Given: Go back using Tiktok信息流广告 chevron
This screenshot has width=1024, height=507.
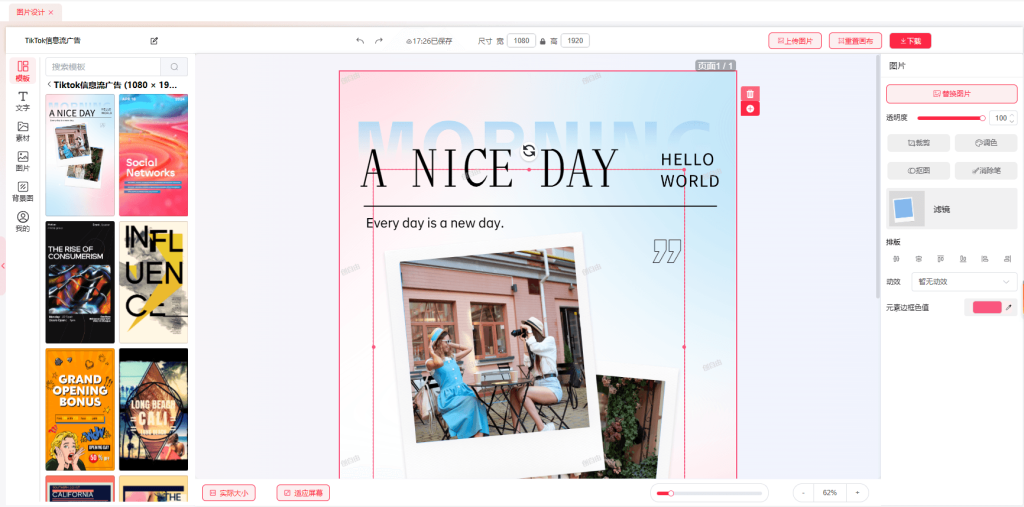Looking at the screenshot, I should pyautogui.click(x=49, y=85).
